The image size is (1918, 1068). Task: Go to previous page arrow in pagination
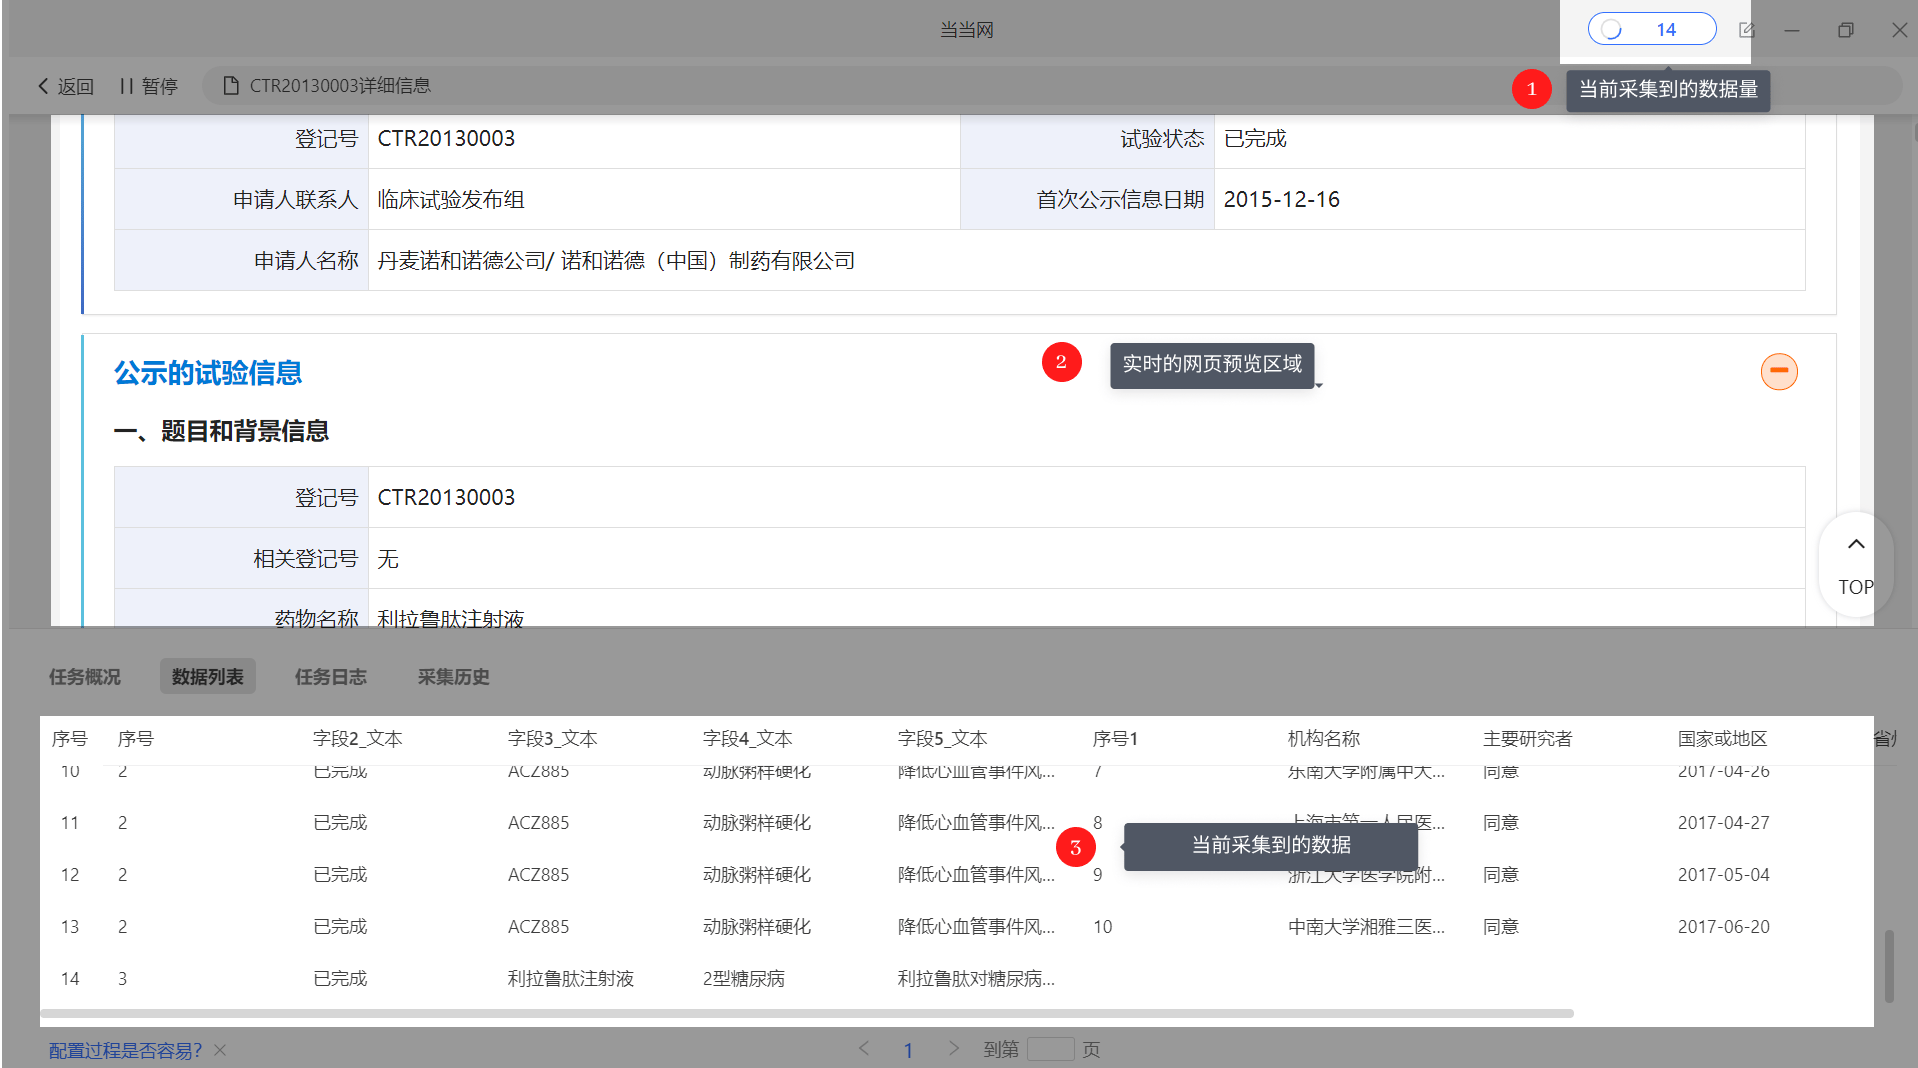863,1049
